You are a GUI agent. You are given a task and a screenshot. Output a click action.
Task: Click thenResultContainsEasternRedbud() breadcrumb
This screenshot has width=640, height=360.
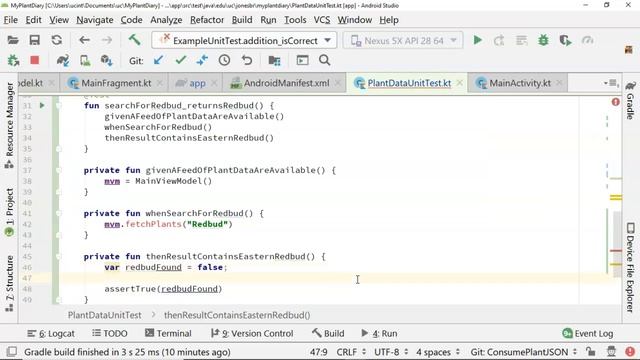point(237,315)
